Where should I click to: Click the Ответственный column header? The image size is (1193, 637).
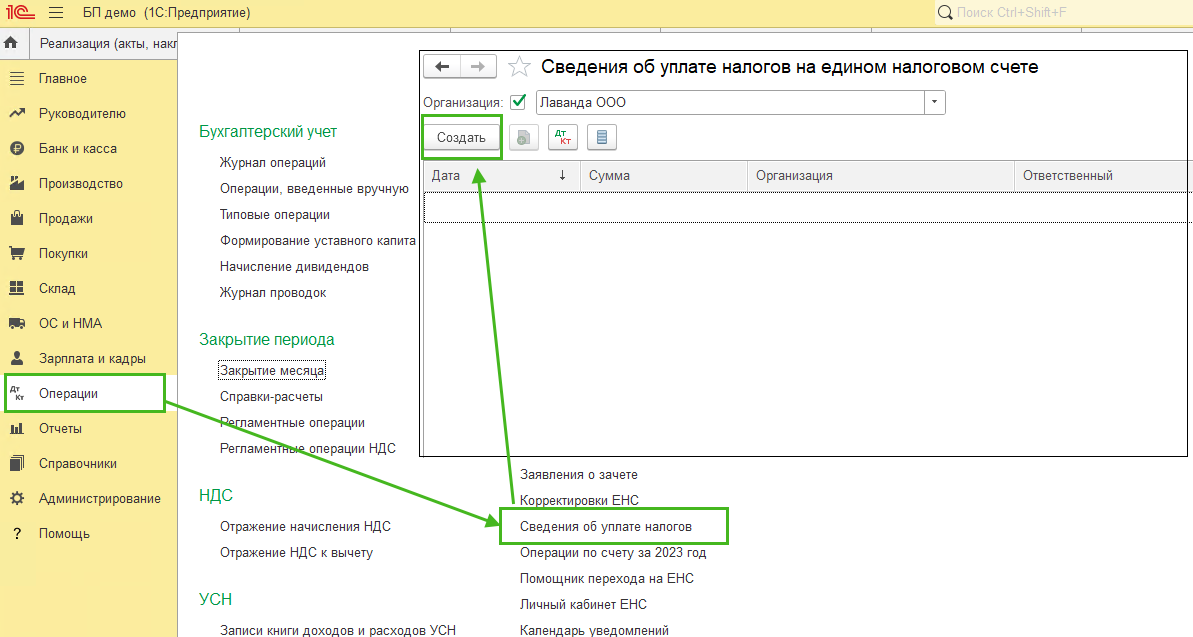[x=1101, y=176]
